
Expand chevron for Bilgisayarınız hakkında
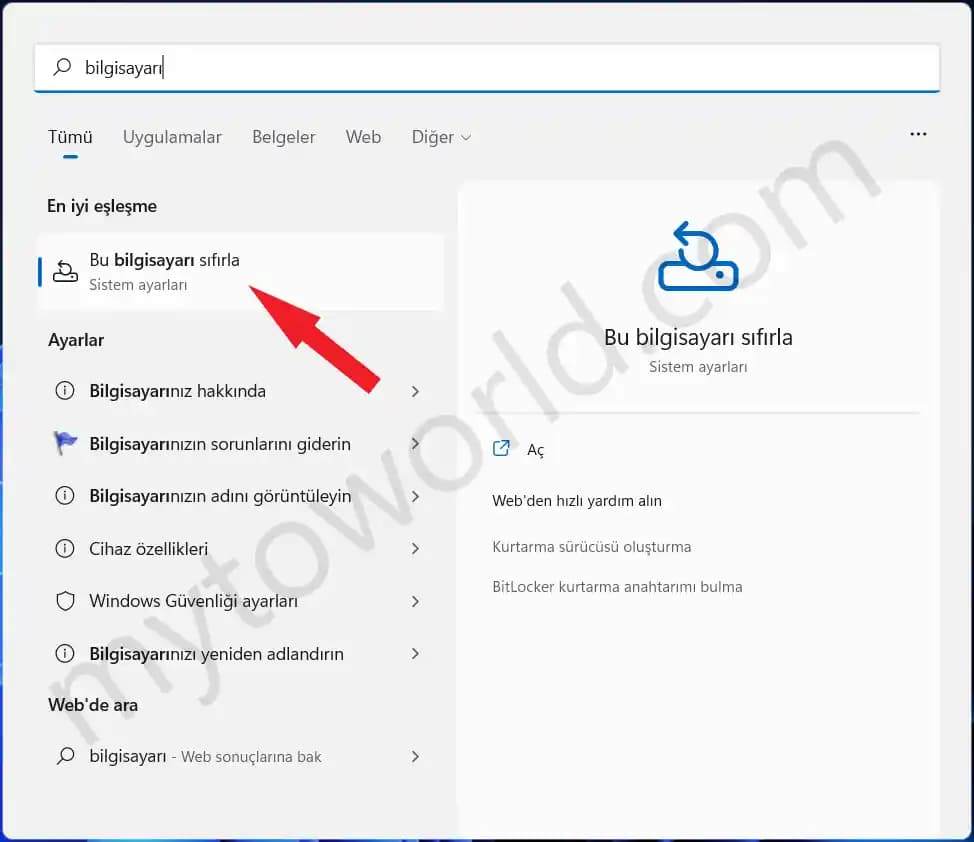coord(415,391)
